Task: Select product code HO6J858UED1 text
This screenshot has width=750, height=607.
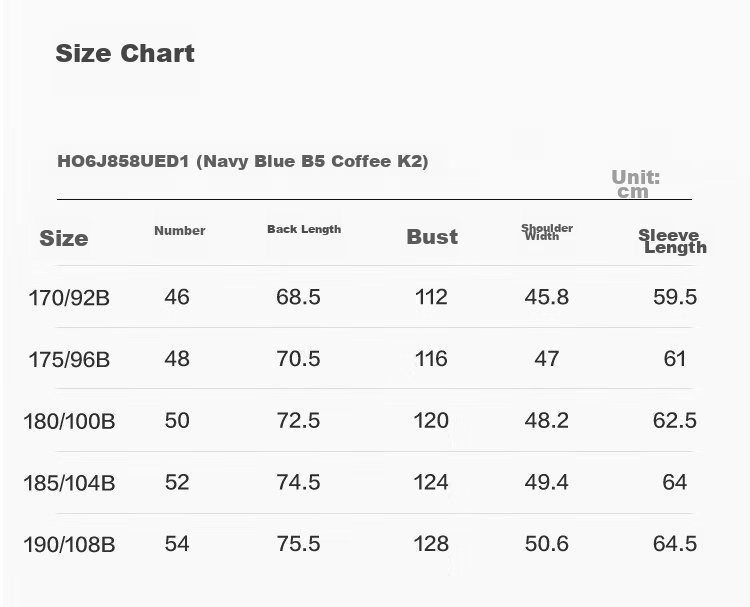Action: pos(123,161)
